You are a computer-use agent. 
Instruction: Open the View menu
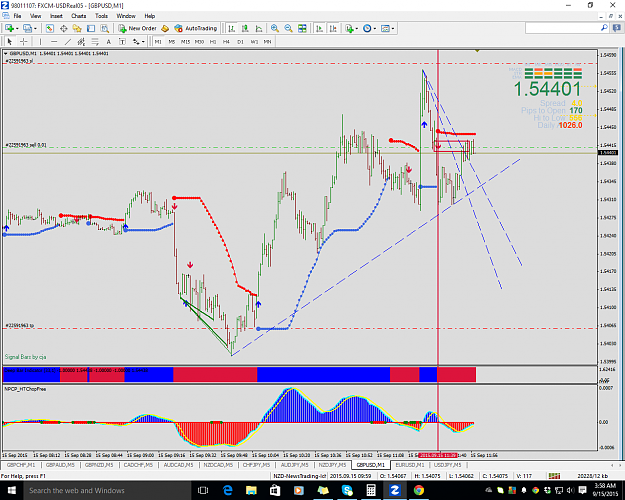(x=35, y=16)
